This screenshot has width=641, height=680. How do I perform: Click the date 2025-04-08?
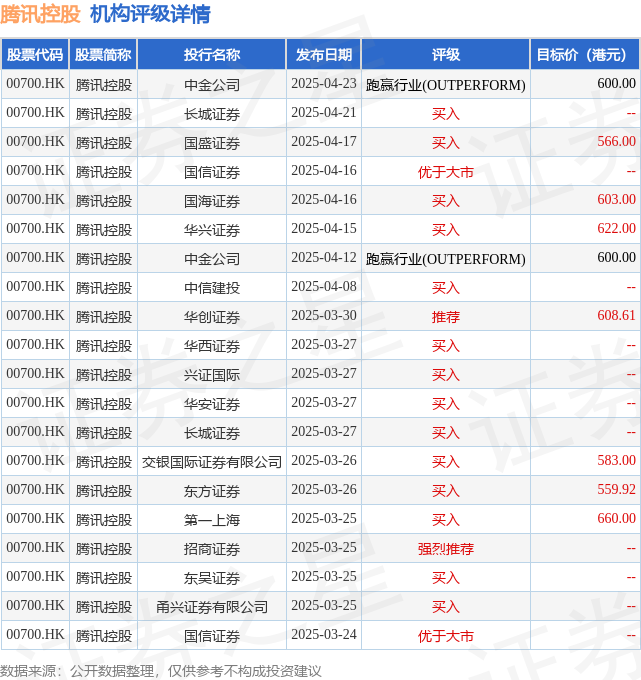(x=324, y=286)
